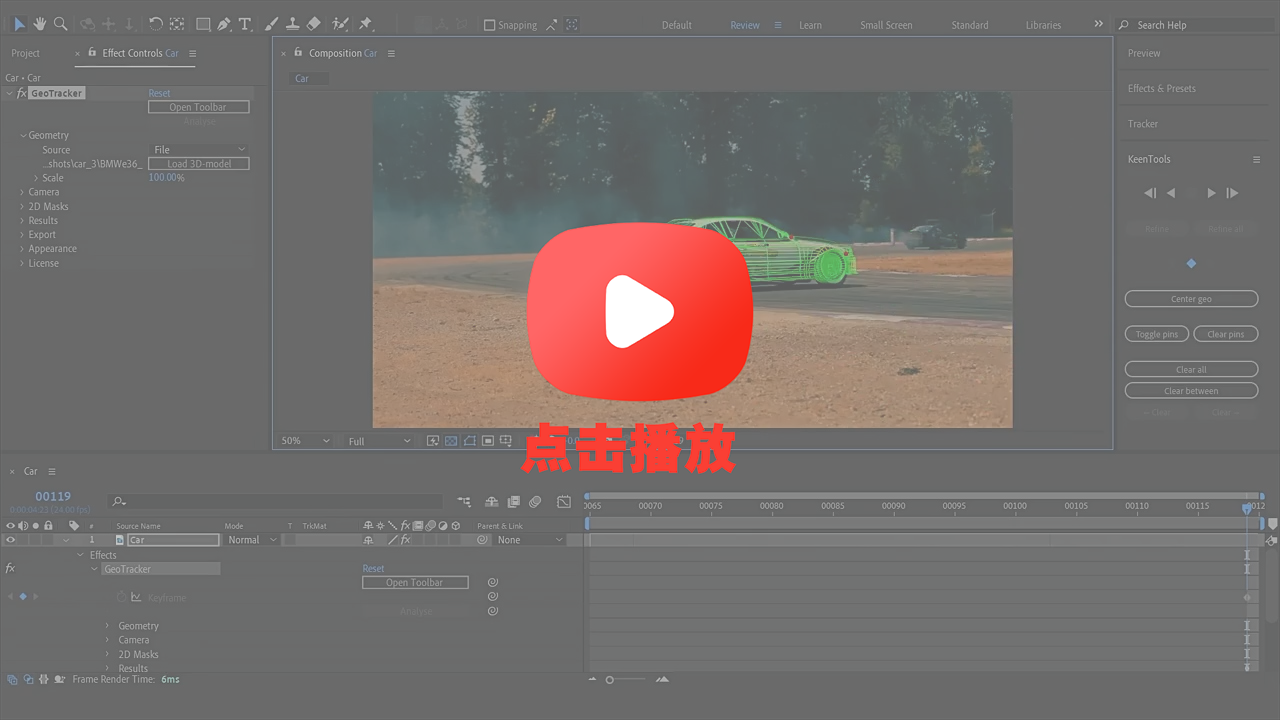Open the Composition Mini-Flowchart icon
The width and height of the screenshot is (1280, 720).
tap(465, 502)
